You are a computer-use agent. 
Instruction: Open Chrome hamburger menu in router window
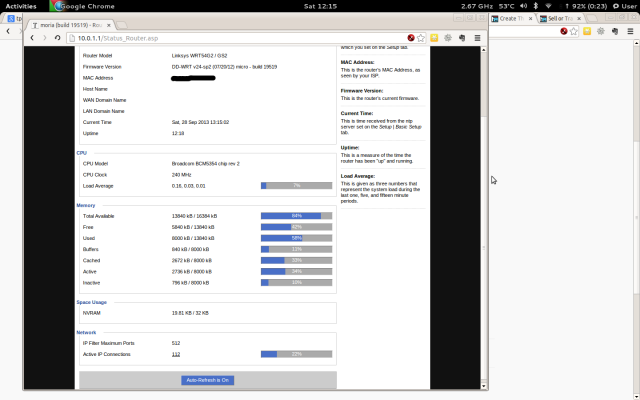coord(478,38)
